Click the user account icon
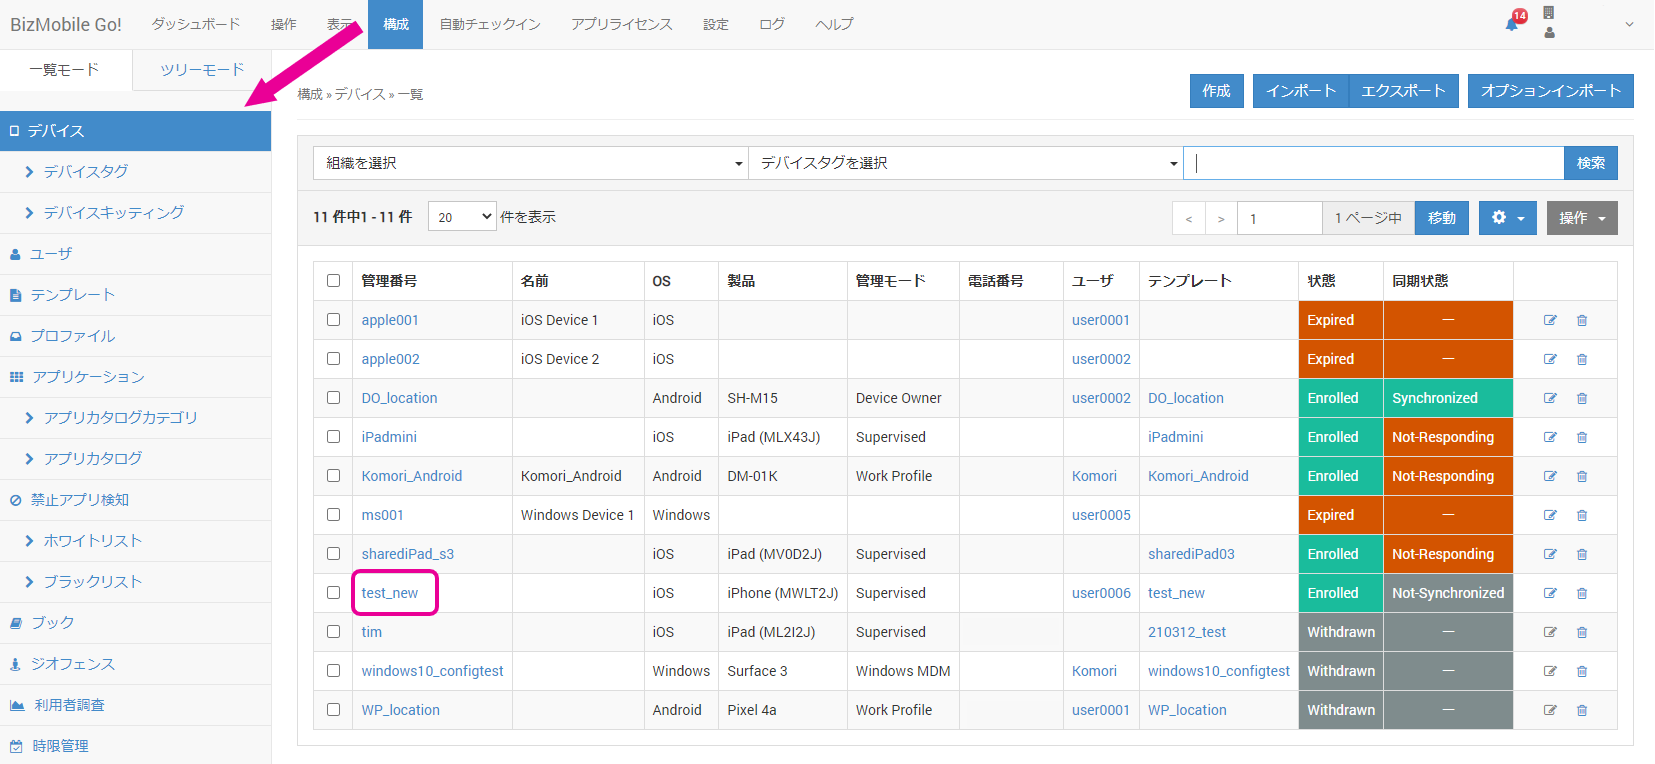Viewport: 1655px width, 764px height. pos(1549,33)
